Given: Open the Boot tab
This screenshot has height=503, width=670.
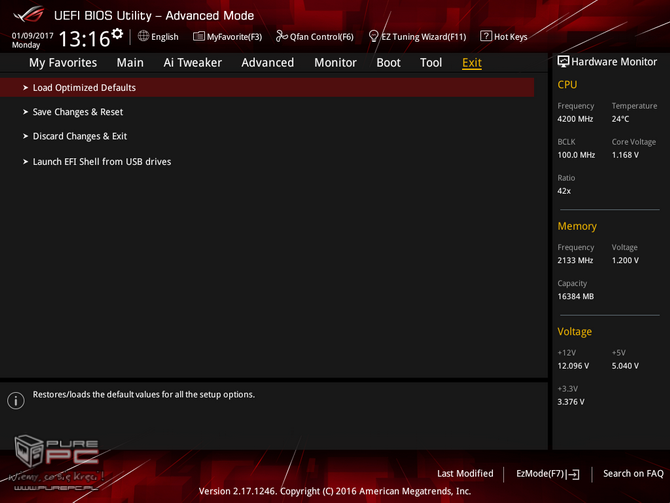Looking at the screenshot, I should [x=388, y=63].
